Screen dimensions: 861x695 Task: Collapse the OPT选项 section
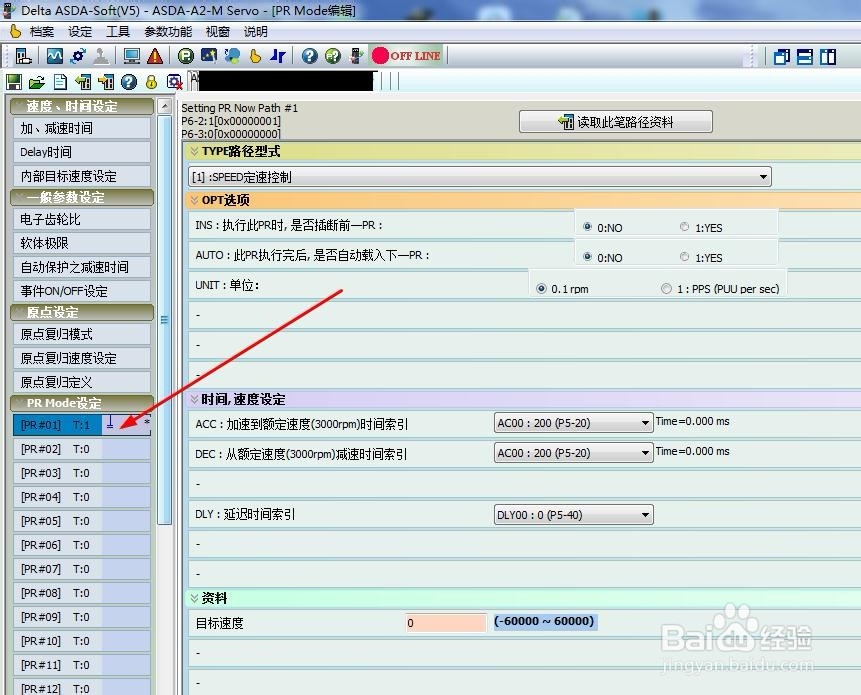194,200
